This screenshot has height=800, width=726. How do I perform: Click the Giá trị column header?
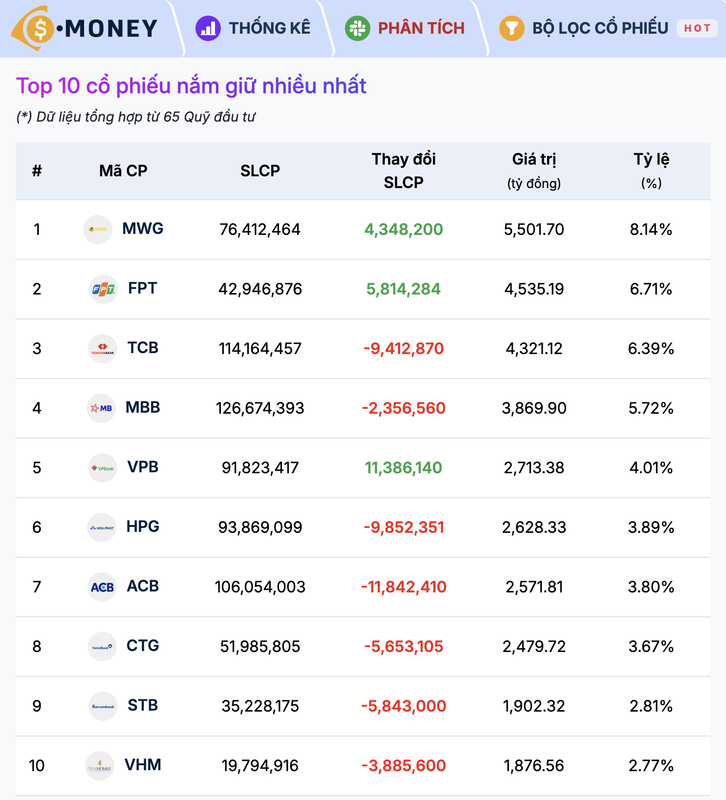pyautogui.click(x=534, y=171)
